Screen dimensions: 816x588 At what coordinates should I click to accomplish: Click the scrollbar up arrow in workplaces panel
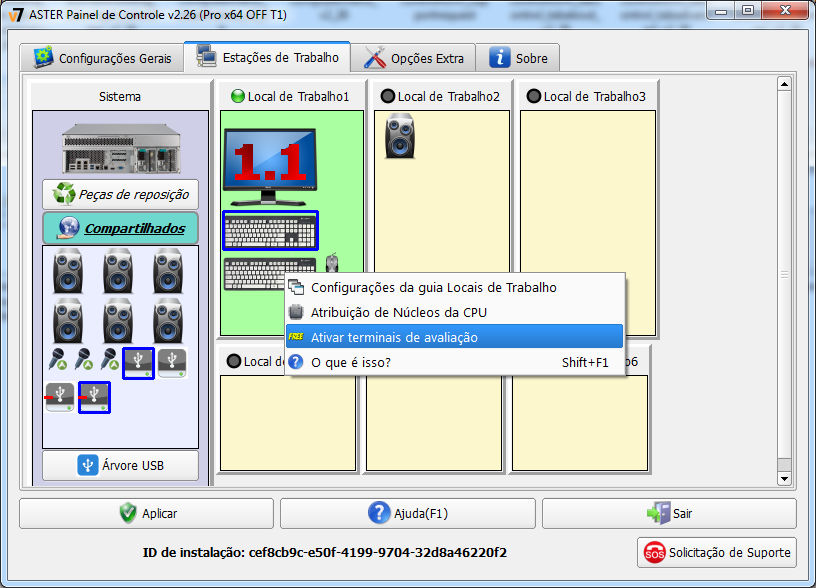coord(784,84)
